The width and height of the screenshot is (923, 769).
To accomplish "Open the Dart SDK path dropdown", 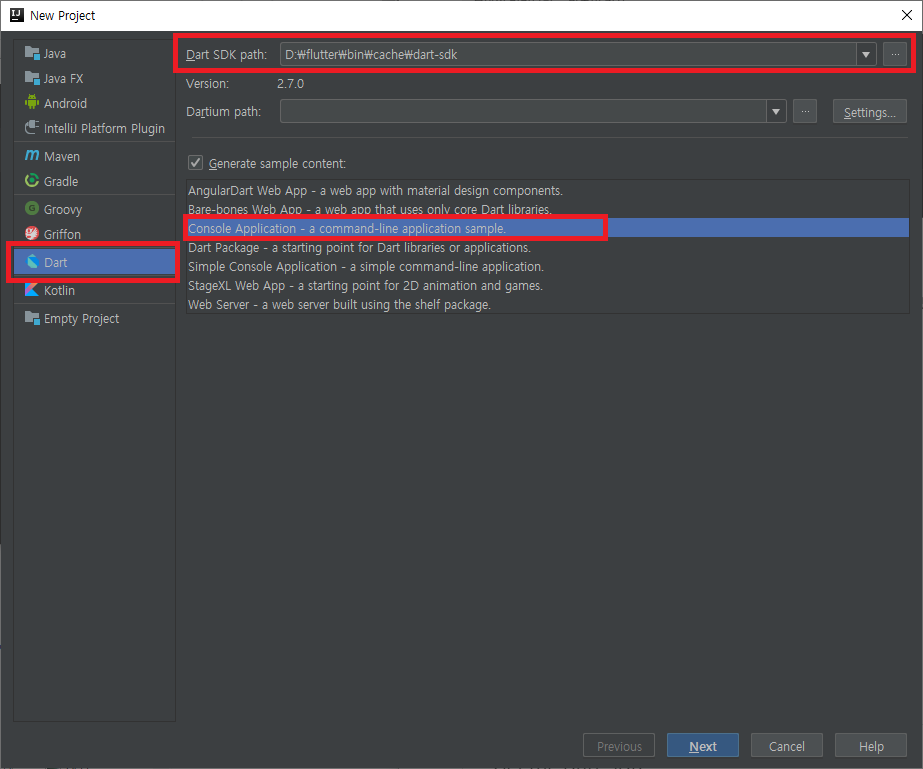I will coord(866,54).
